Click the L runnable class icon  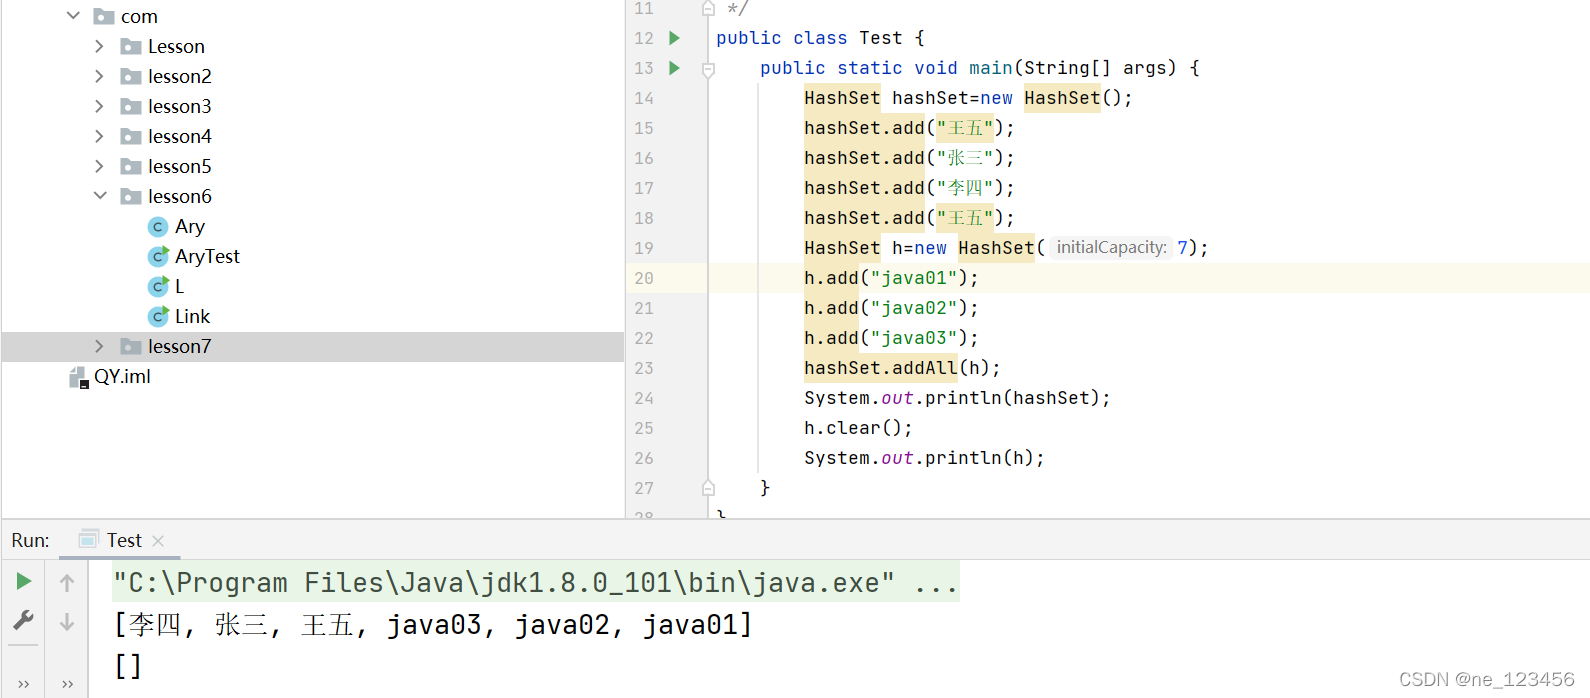pyautogui.click(x=158, y=287)
